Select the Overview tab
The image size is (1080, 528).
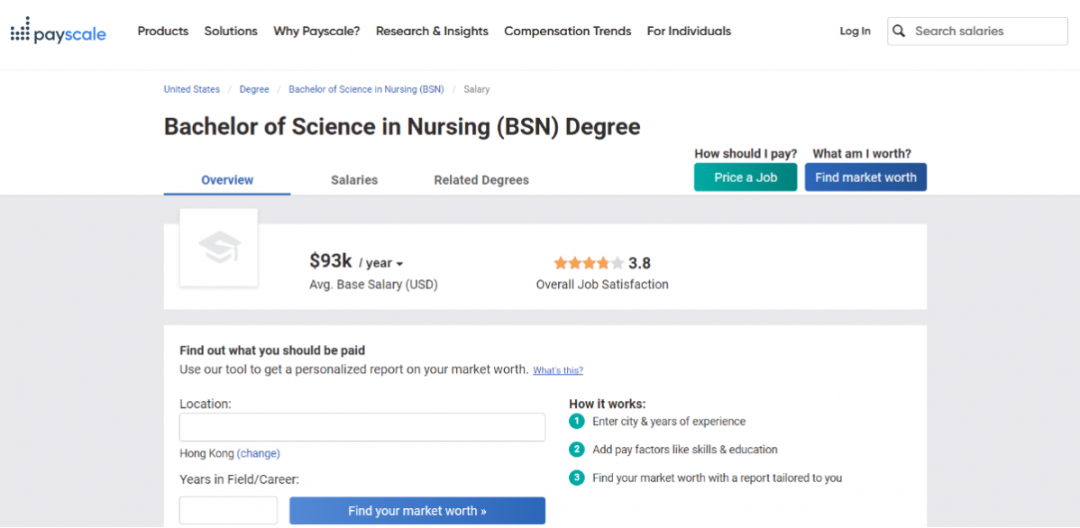pyautogui.click(x=227, y=180)
